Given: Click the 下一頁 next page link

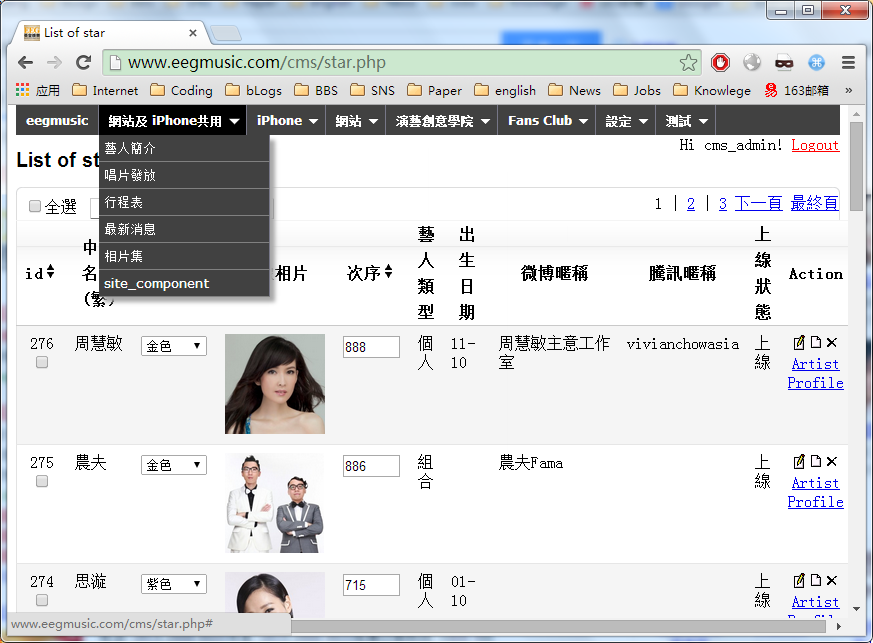Looking at the screenshot, I should tap(758, 203).
